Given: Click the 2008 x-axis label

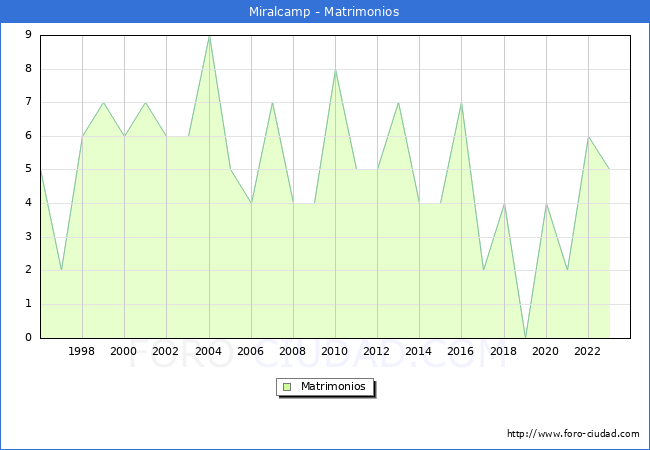Looking at the screenshot, I should 293,351.
